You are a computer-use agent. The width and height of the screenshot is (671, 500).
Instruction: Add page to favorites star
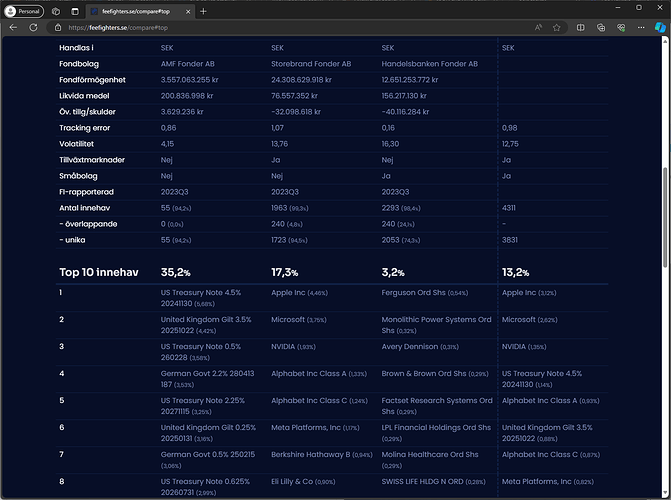556,28
